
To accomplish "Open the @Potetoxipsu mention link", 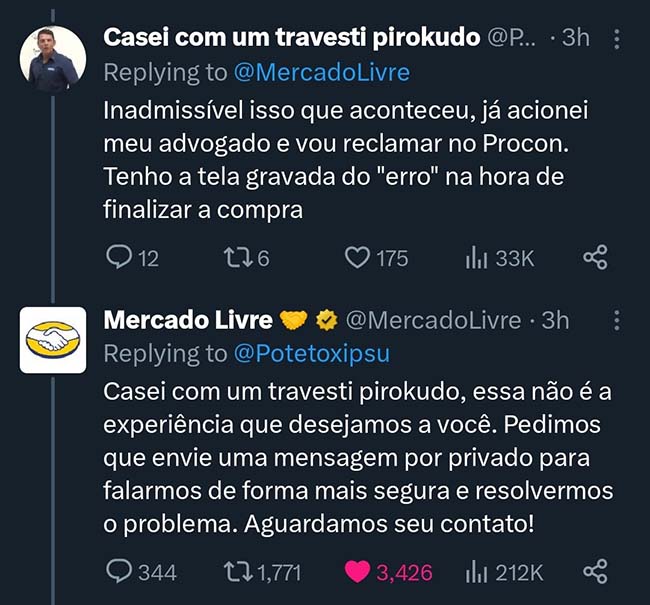I will pos(311,353).
